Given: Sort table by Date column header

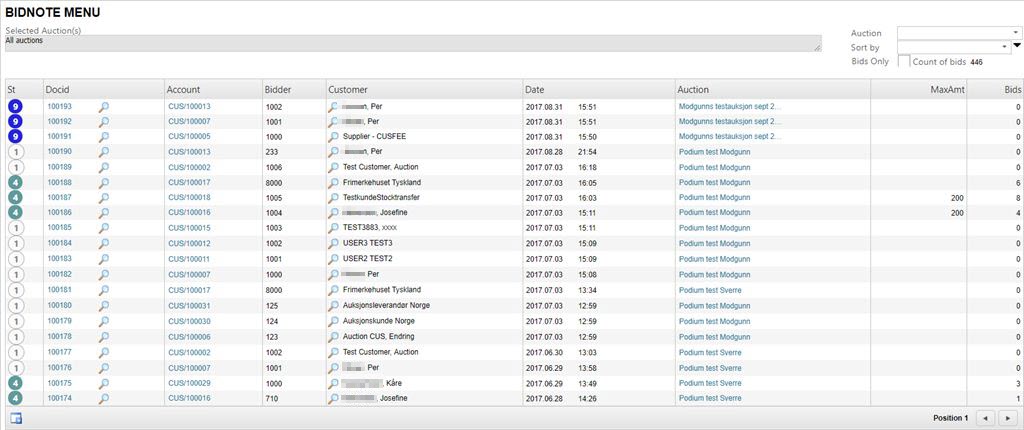Looking at the screenshot, I should pyautogui.click(x=535, y=90).
